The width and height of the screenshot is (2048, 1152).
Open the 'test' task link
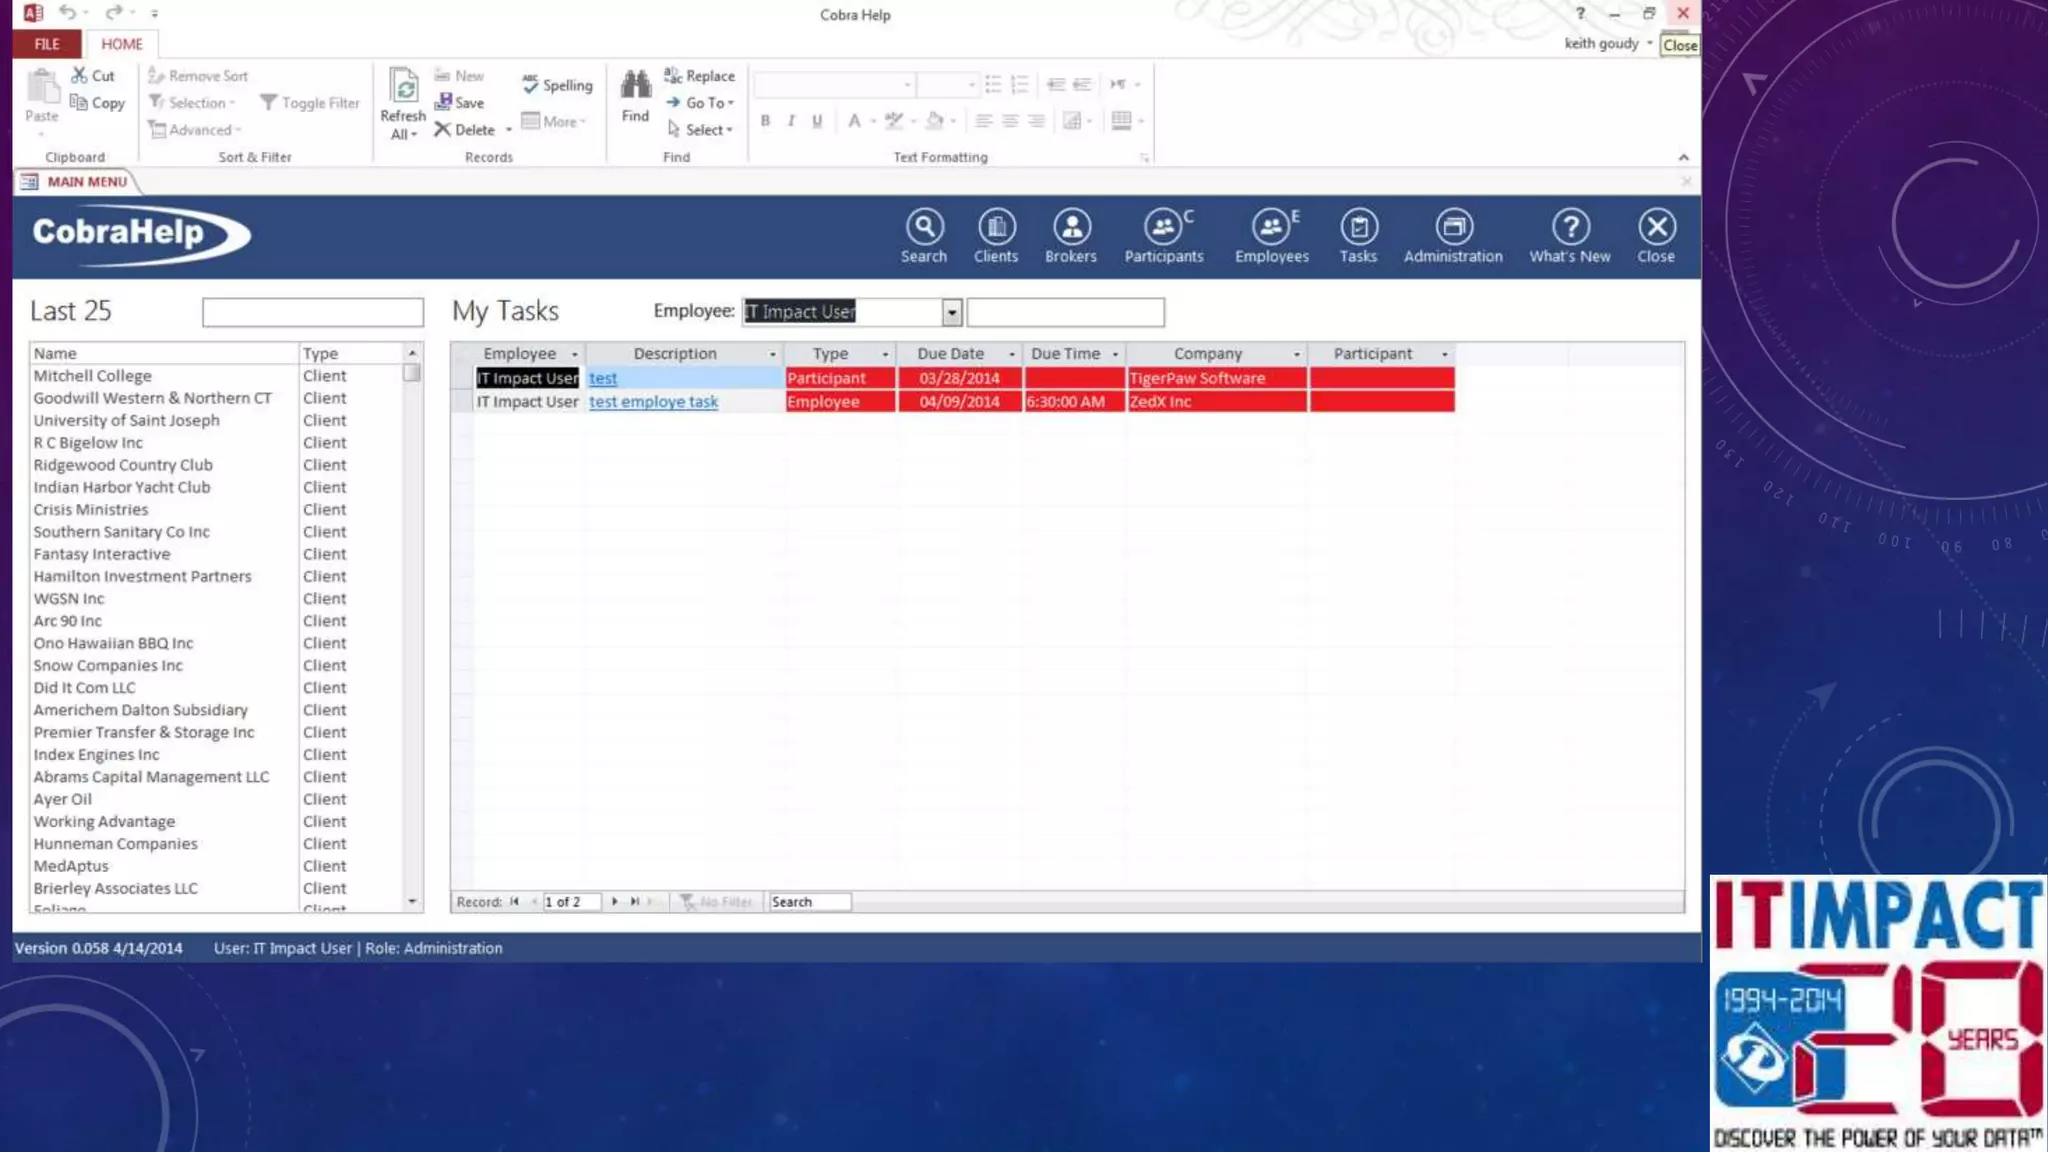603,378
